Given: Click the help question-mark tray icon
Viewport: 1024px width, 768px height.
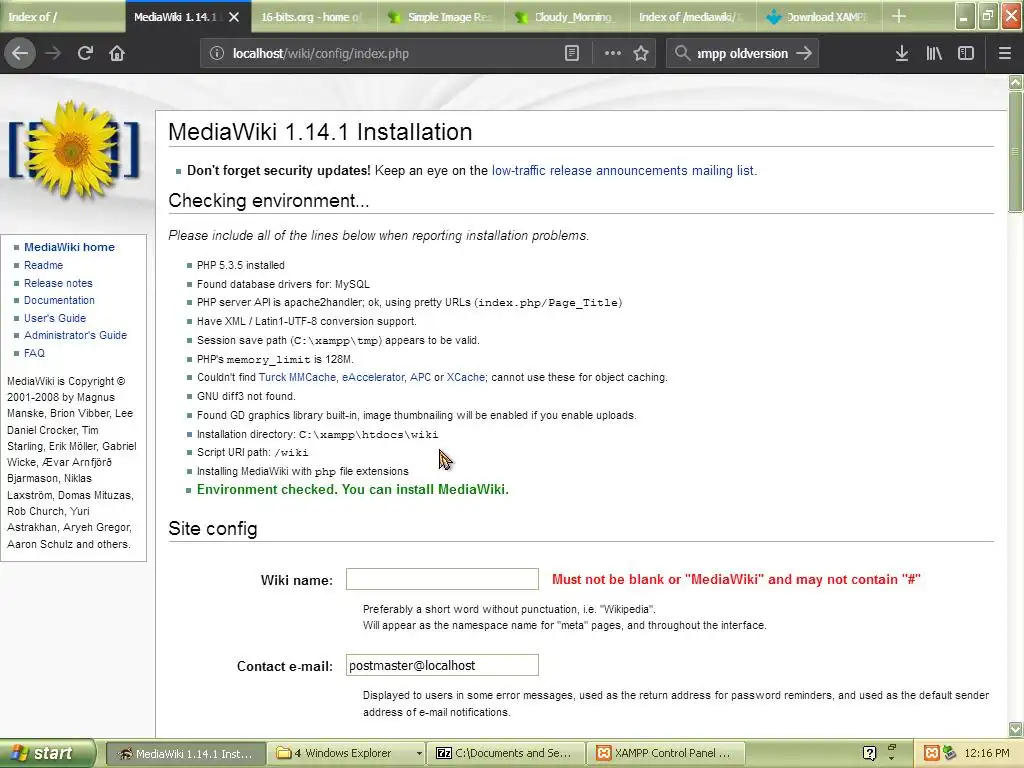Looking at the screenshot, I should tap(869, 753).
